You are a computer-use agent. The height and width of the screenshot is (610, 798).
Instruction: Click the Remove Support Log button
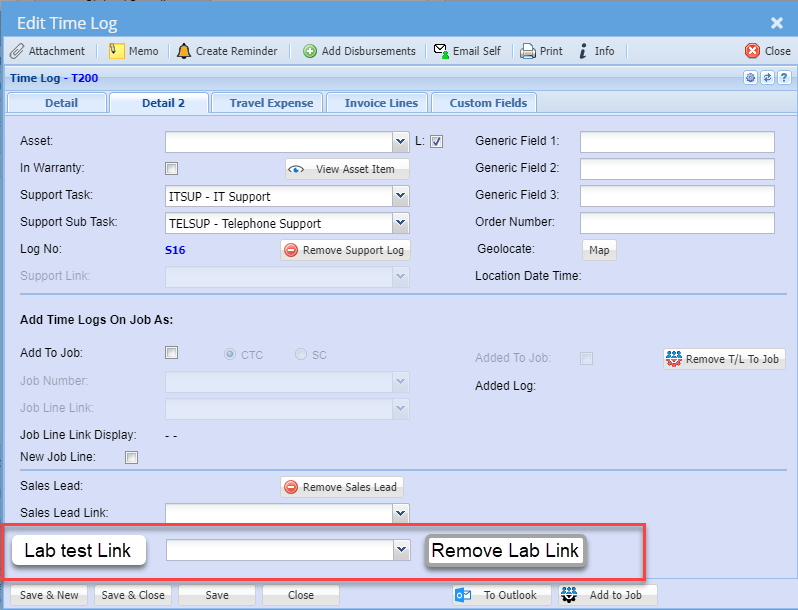tap(345, 250)
